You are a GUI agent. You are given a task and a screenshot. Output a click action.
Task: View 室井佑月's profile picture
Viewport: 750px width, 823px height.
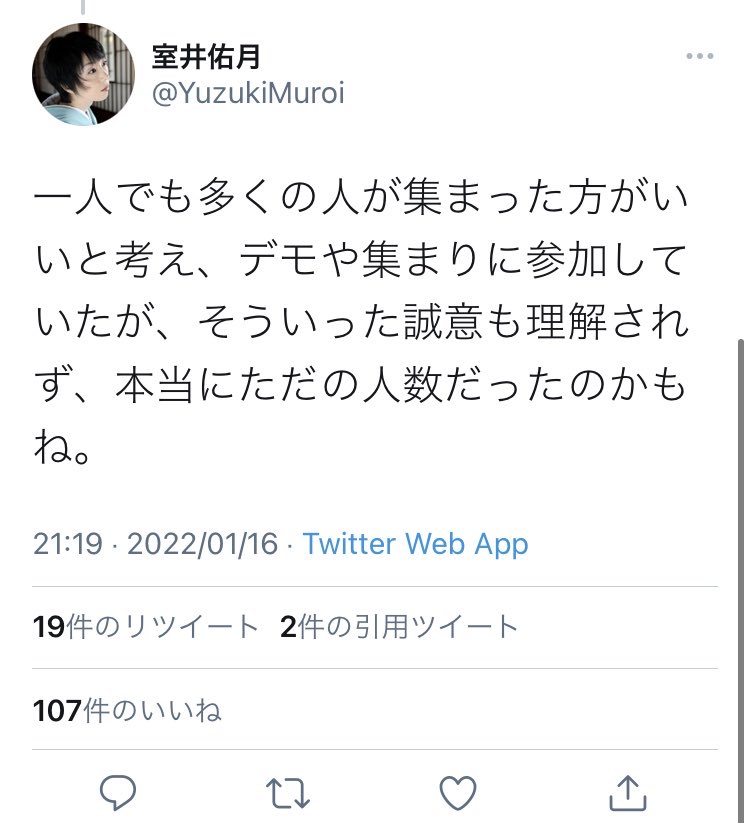click(83, 74)
